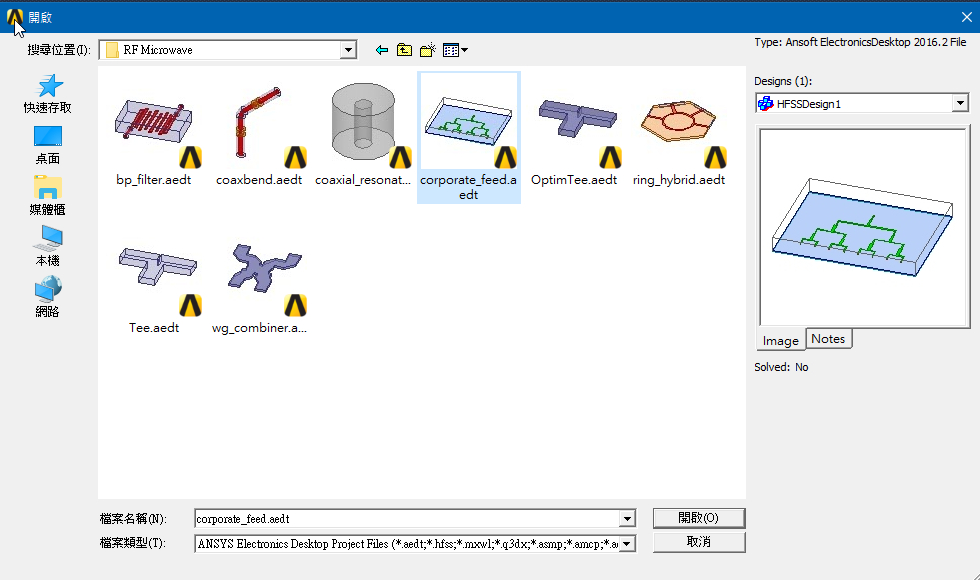980x580 pixels.
Task: Go to Desktop (桌面) location
Action: (x=48, y=144)
